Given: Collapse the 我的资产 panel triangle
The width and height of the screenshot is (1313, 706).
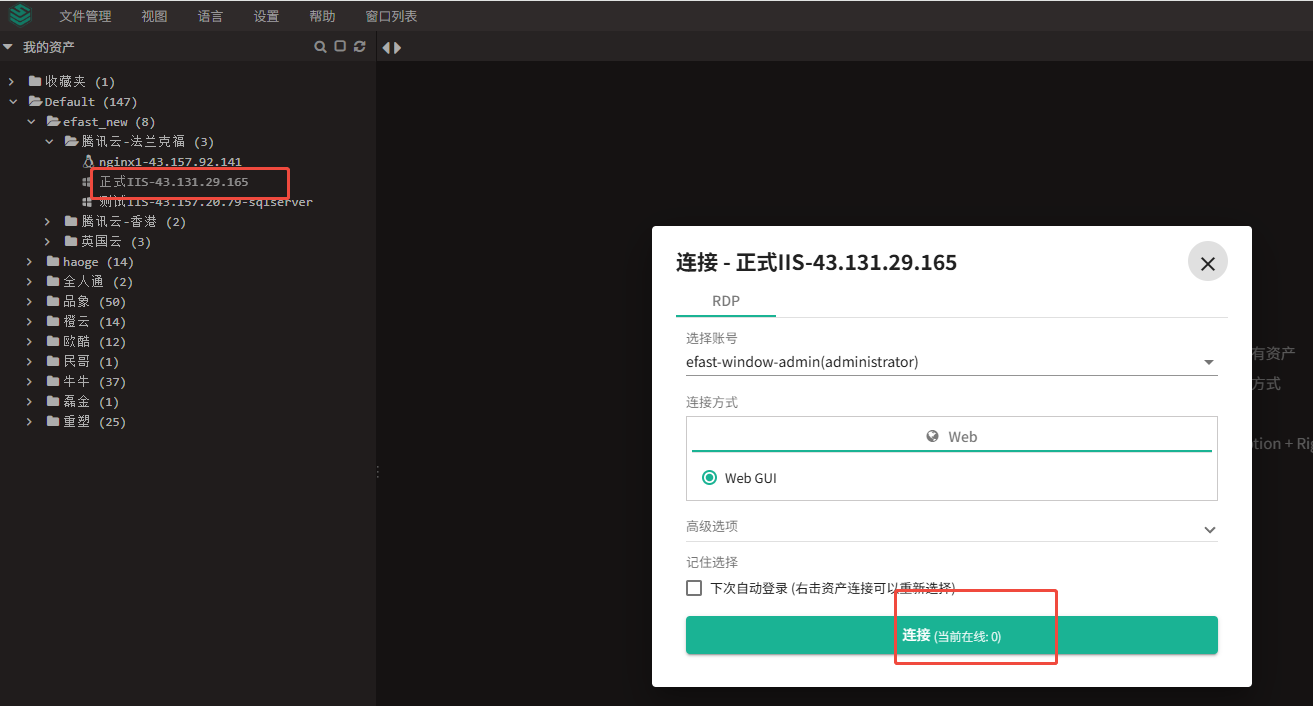Looking at the screenshot, I should tap(8, 46).
